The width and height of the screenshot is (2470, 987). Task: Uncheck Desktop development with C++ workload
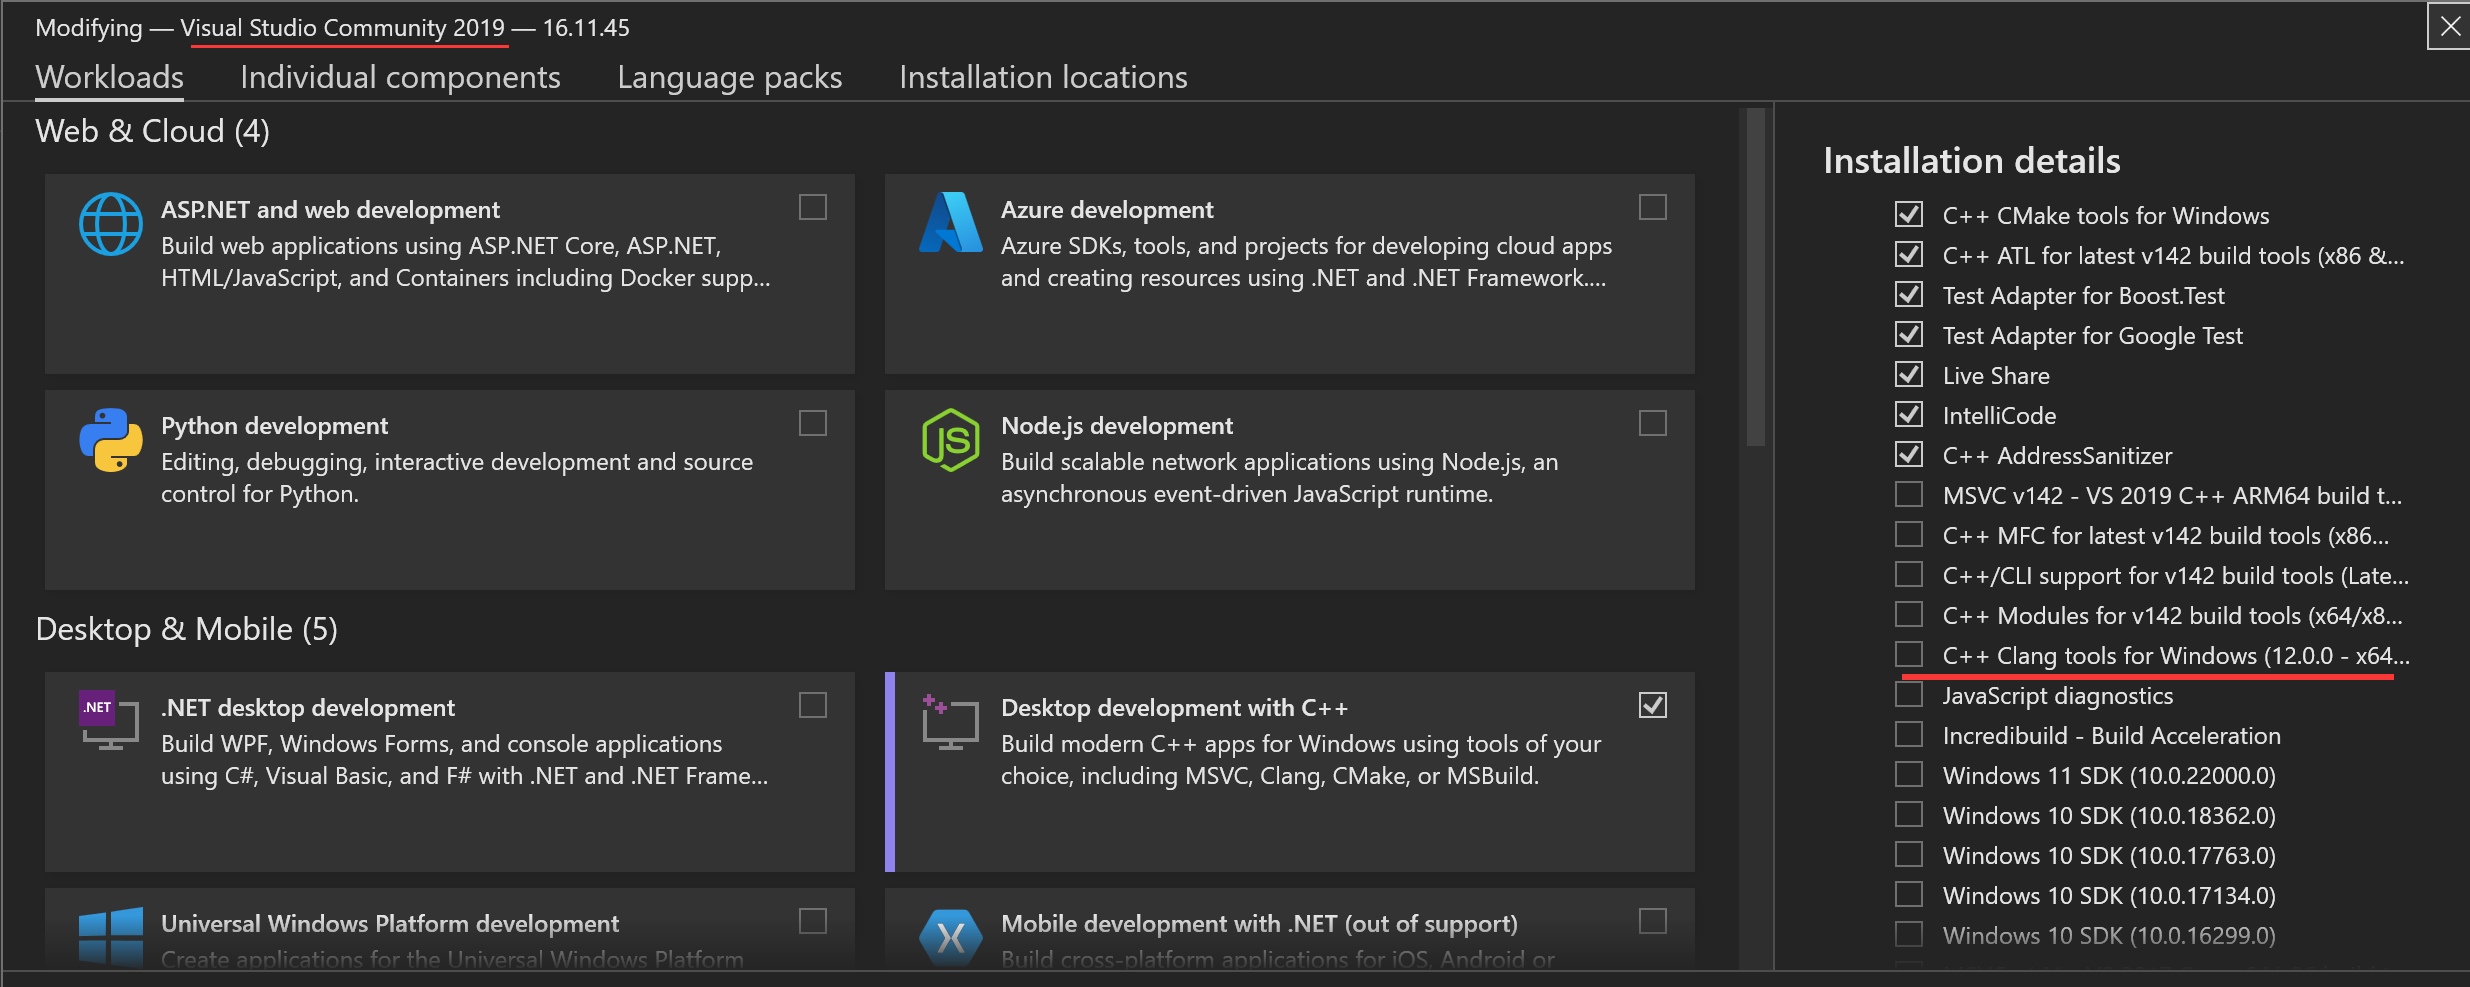(1653, 705)
